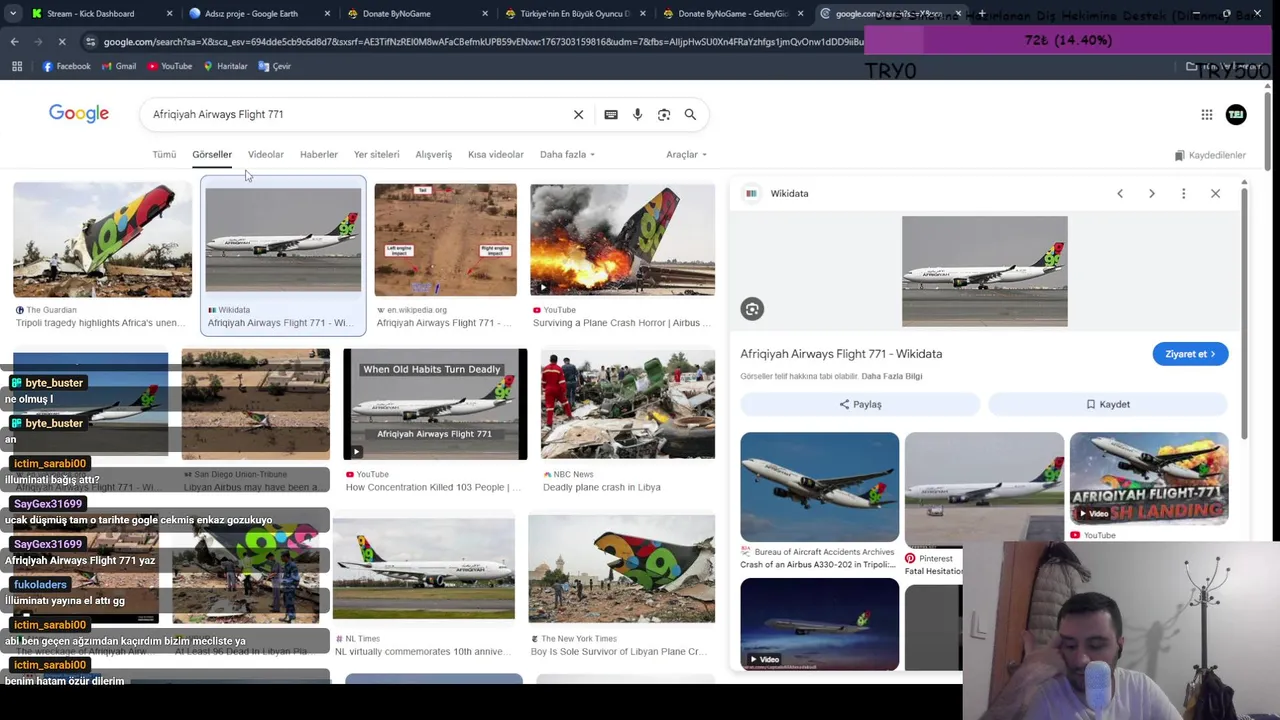The image size is (1280, 720).
Task: Open the on-screen keyboard input tool
Action: click(611, 115)
